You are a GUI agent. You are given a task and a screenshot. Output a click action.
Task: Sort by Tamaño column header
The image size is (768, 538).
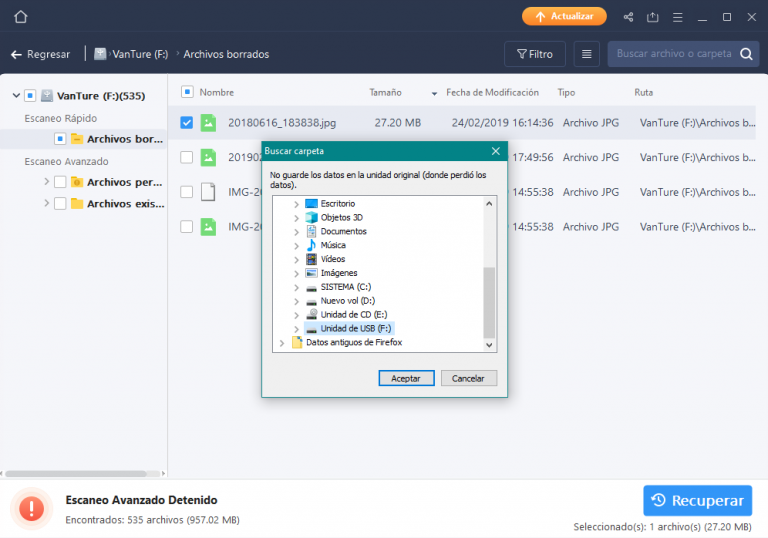pyautogui.click(x=385, y=92)
